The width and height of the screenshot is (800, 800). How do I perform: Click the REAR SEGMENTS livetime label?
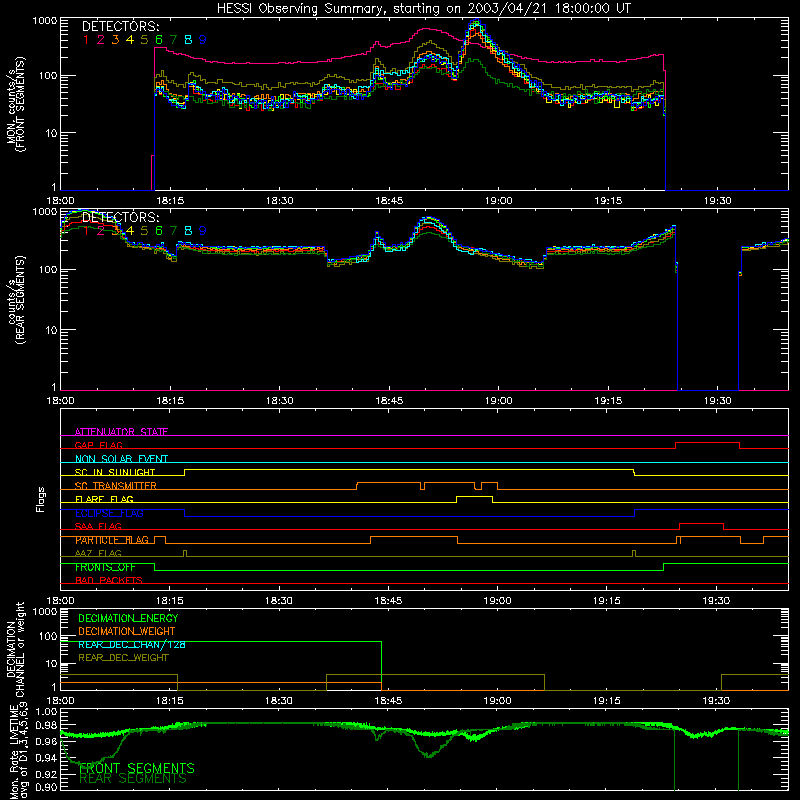tap(133, 779)
